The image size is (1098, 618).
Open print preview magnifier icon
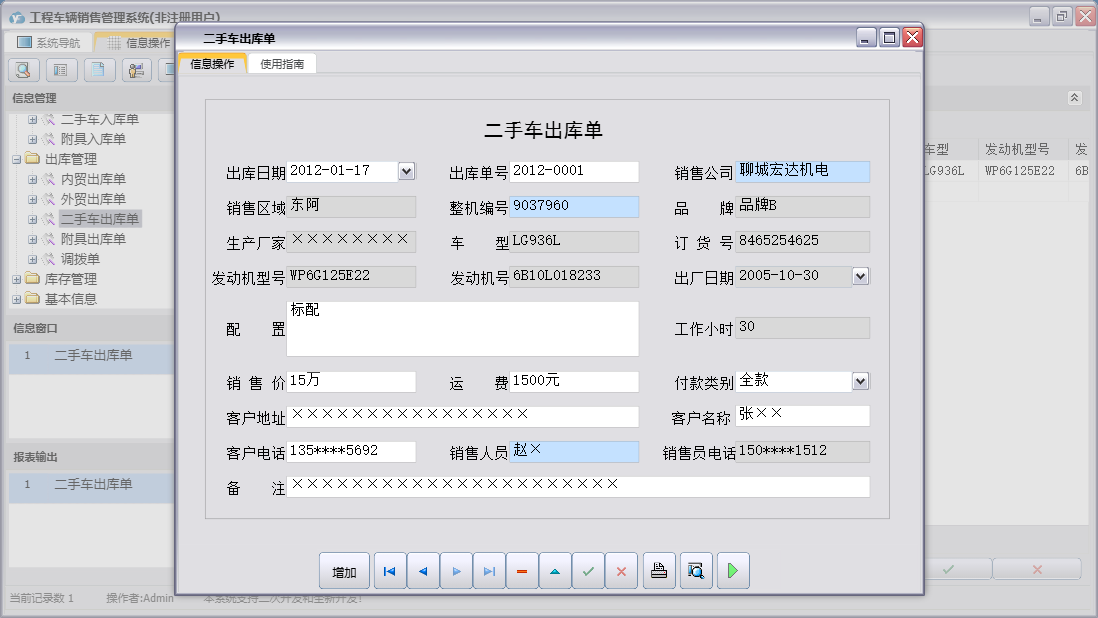click(x=696, y=571)
